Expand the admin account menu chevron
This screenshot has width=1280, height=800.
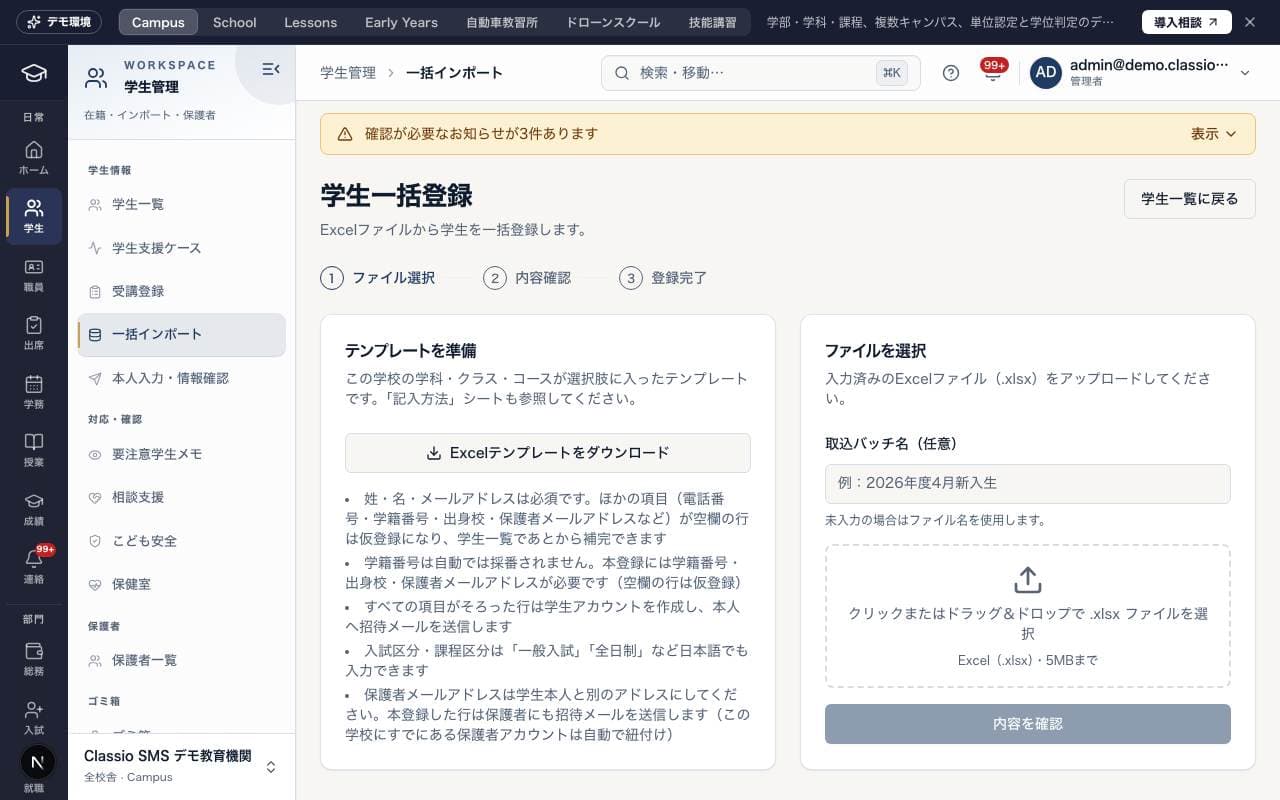(x=1245, y=73)
